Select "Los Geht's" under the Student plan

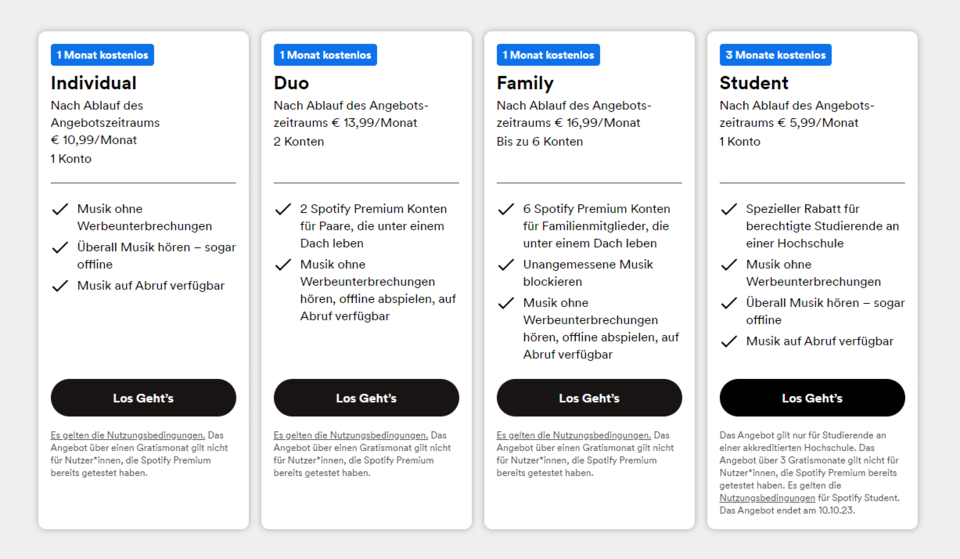812,398
